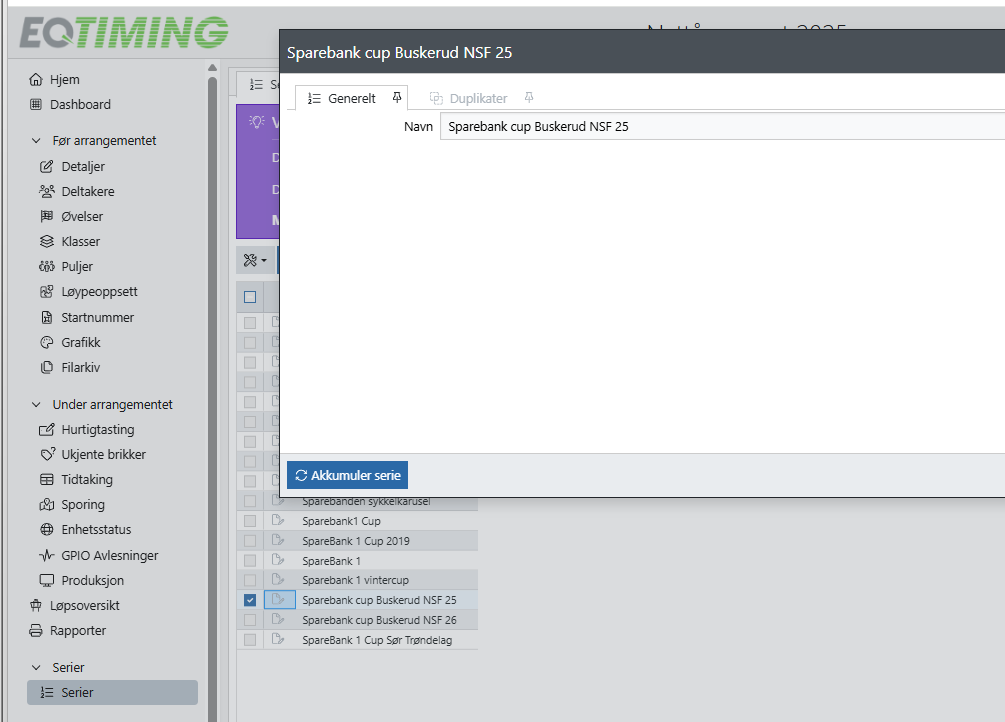Viewport: 1005px width, 722px height.
Task: Open Hjem in the sidebar
Action: click(x=54, y=80)
